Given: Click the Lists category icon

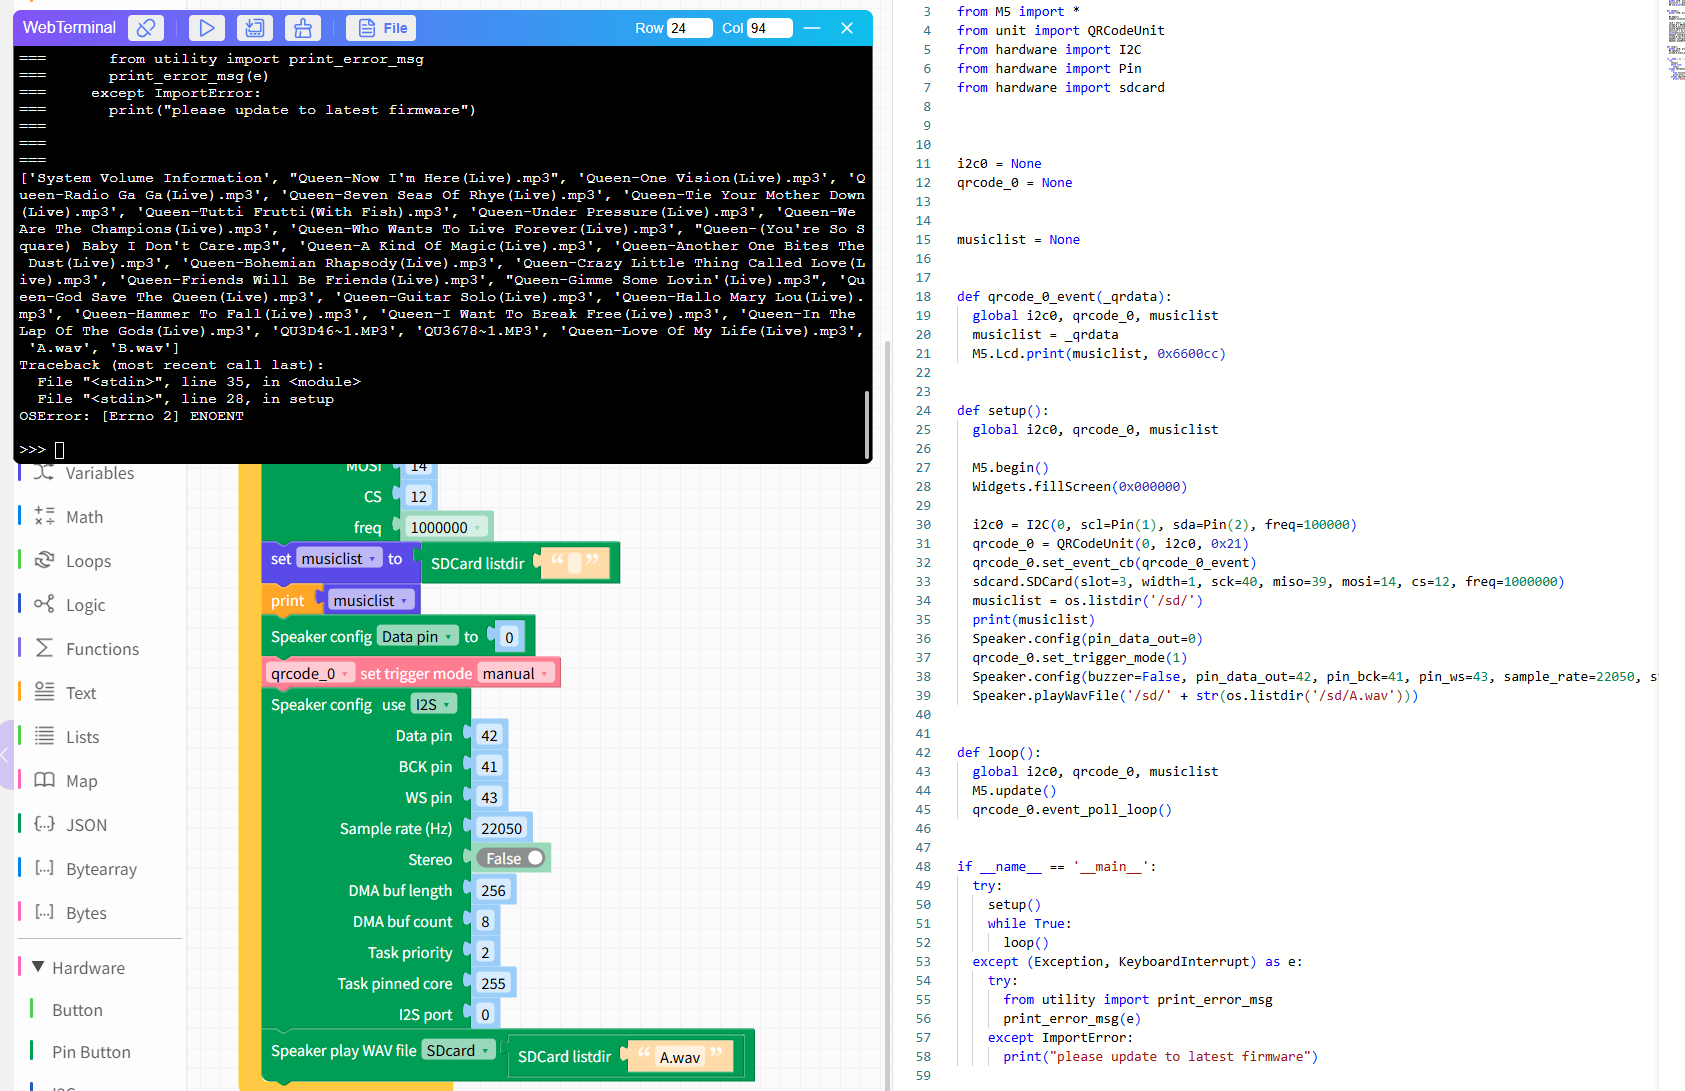Looking at the screenshot, I should point(44,736).
